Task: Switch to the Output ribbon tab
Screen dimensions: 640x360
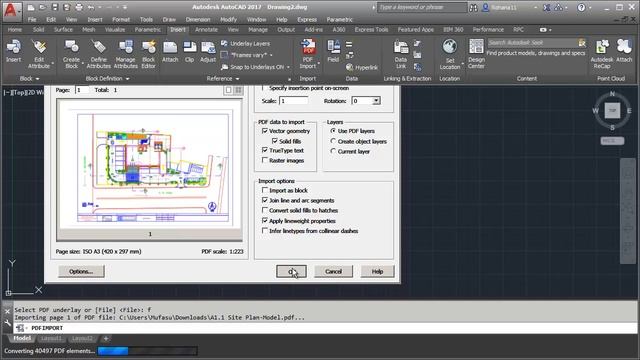Action: coord(286,29)
